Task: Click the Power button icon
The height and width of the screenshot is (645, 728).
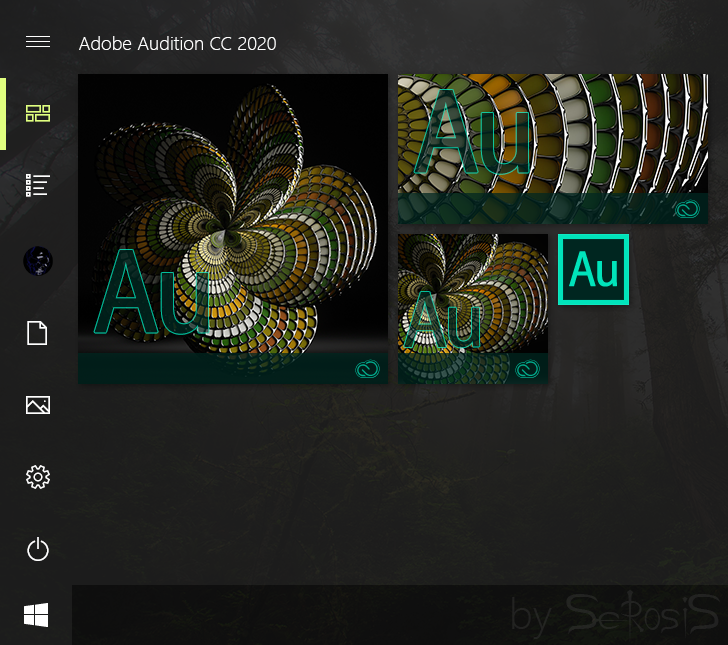Action: (38, 549)
